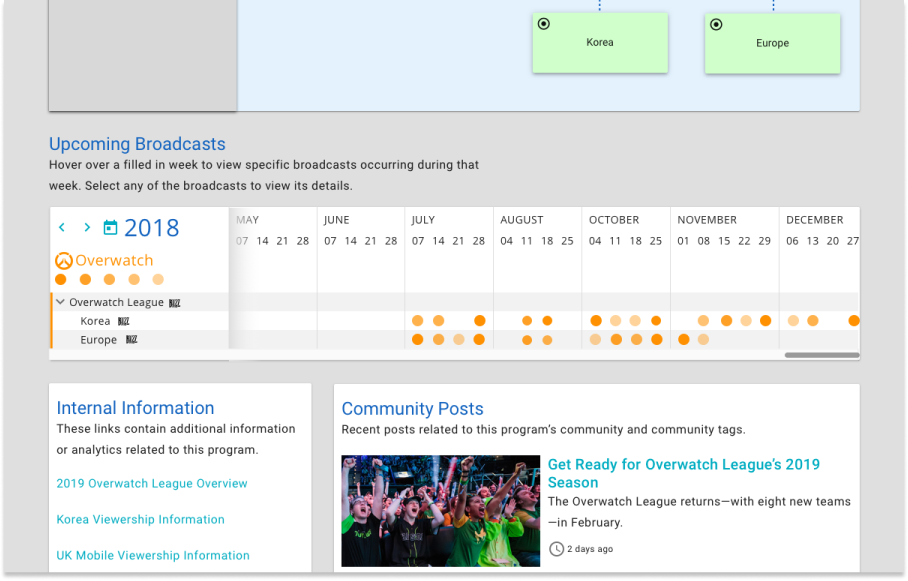Open the Korea Viewership Information link

point(140,520)
